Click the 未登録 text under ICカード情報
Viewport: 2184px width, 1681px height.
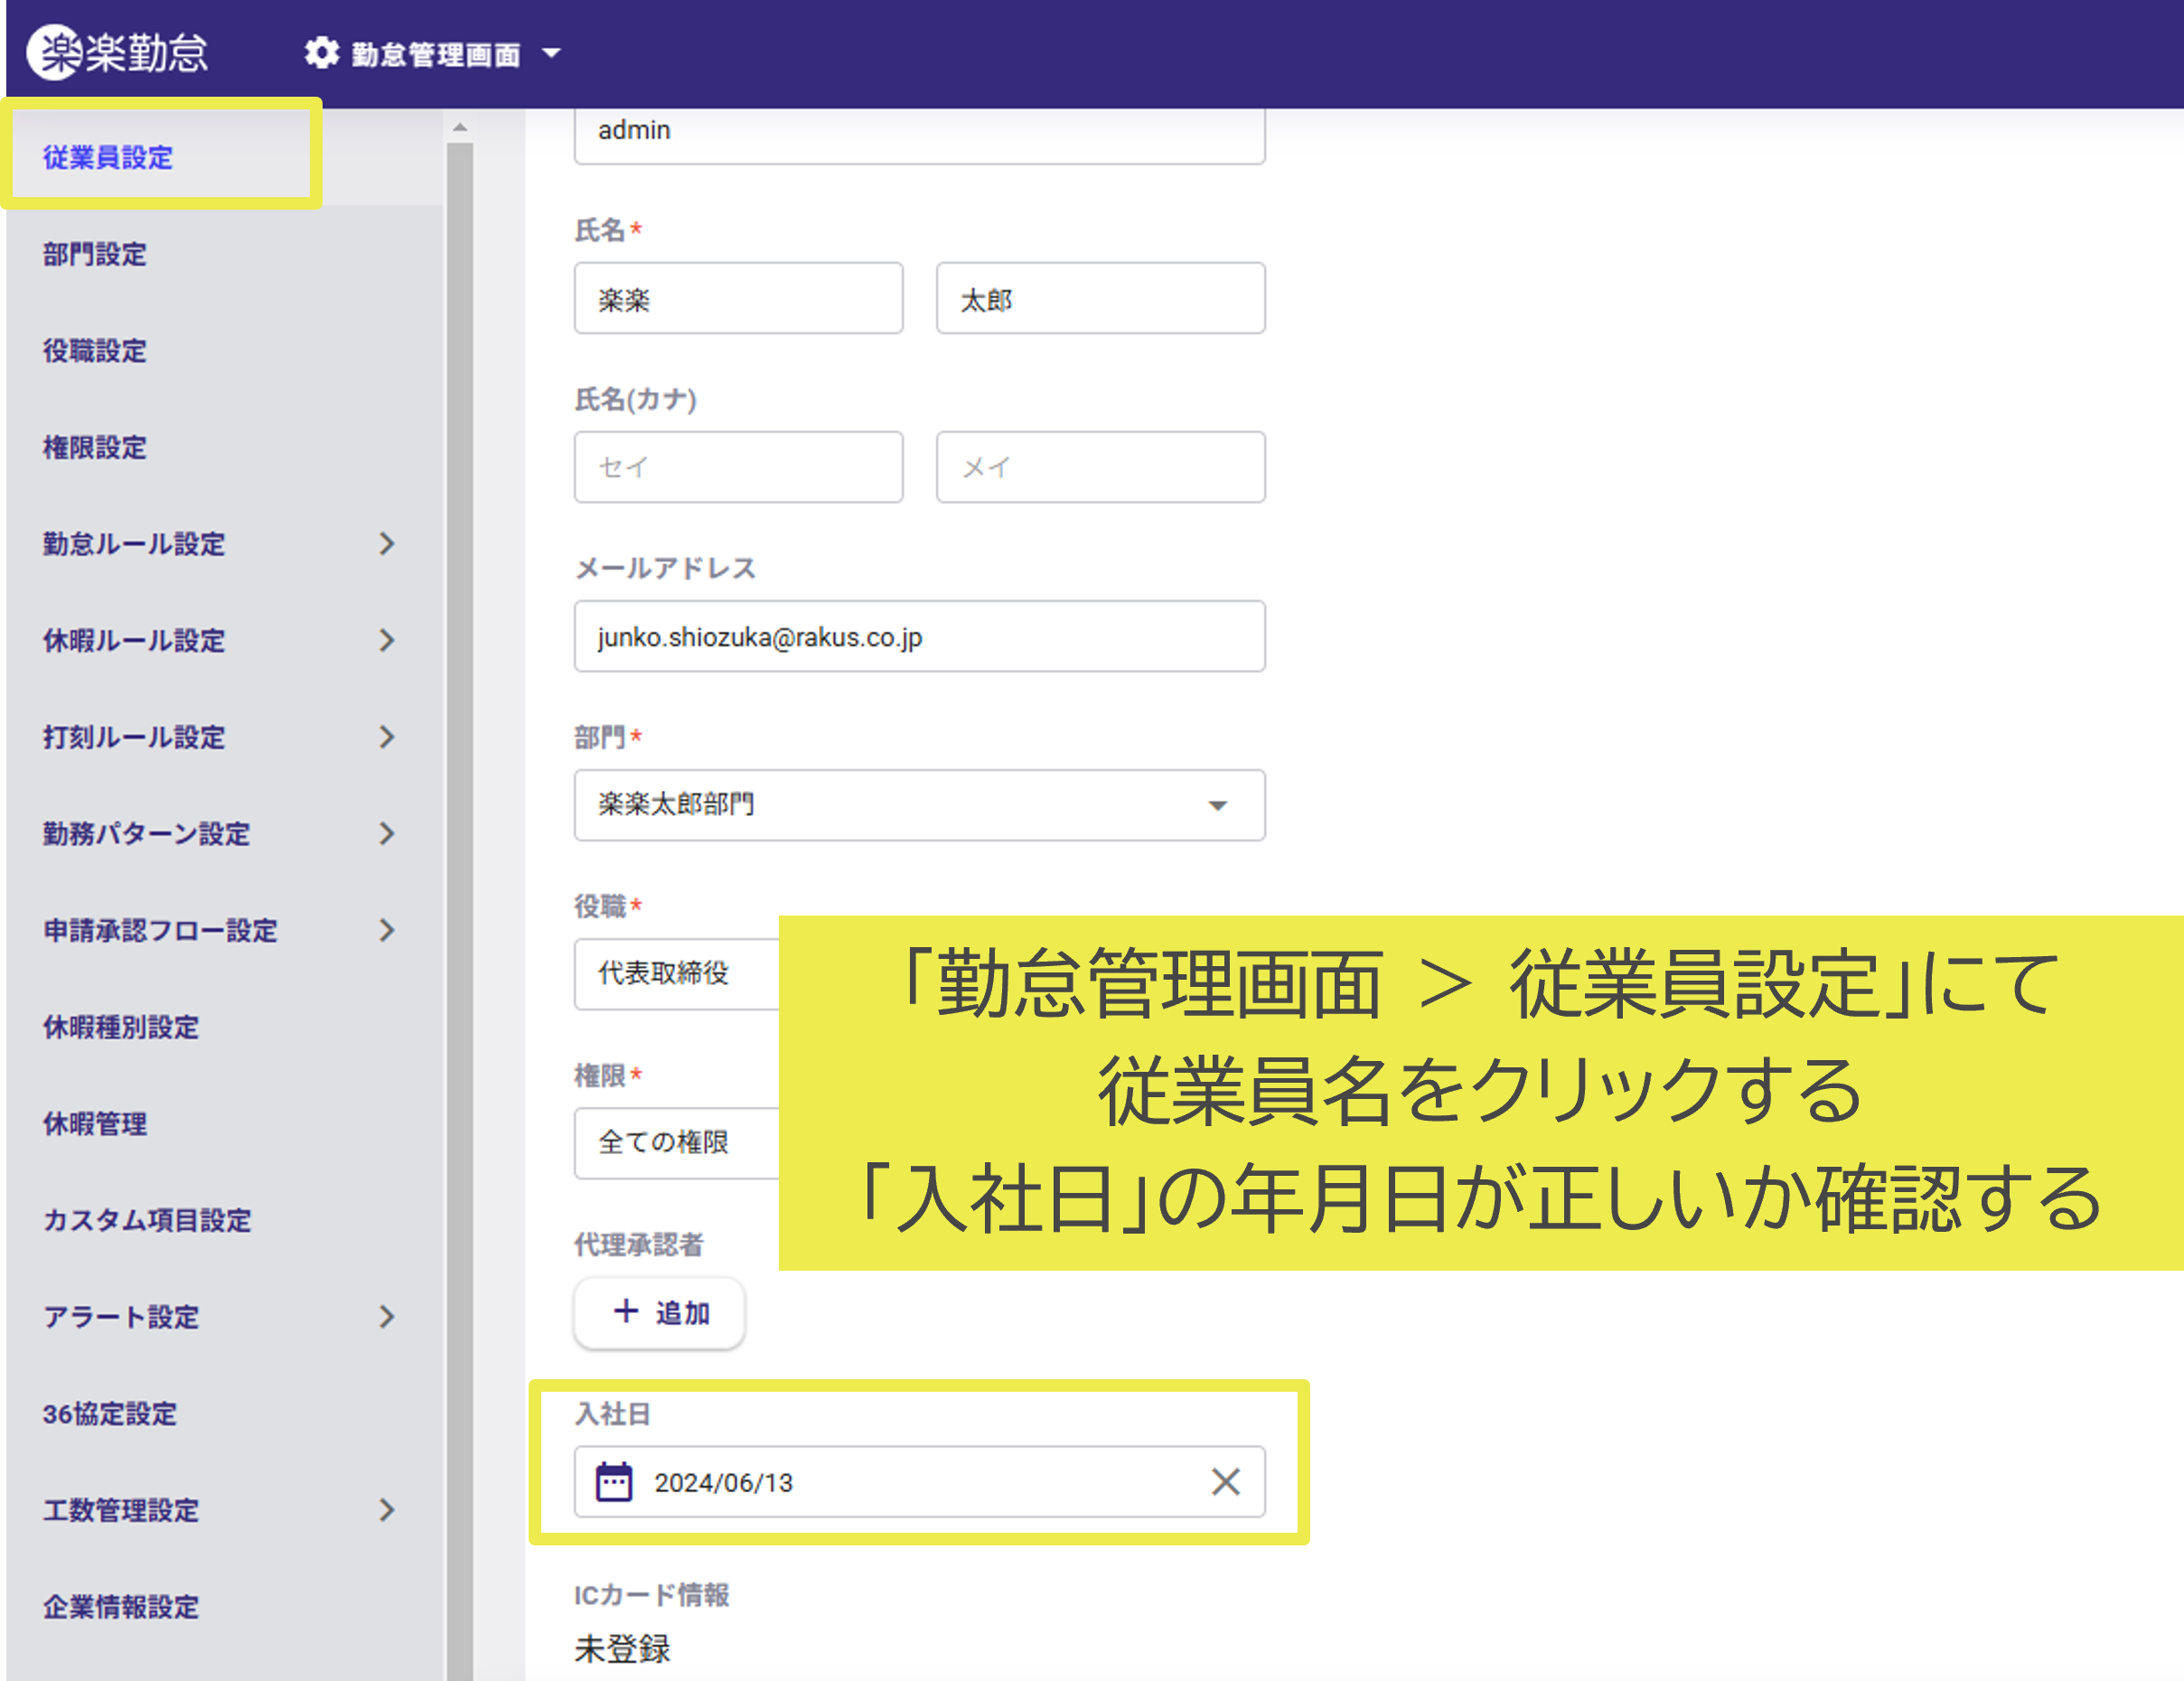point(622,1649)
